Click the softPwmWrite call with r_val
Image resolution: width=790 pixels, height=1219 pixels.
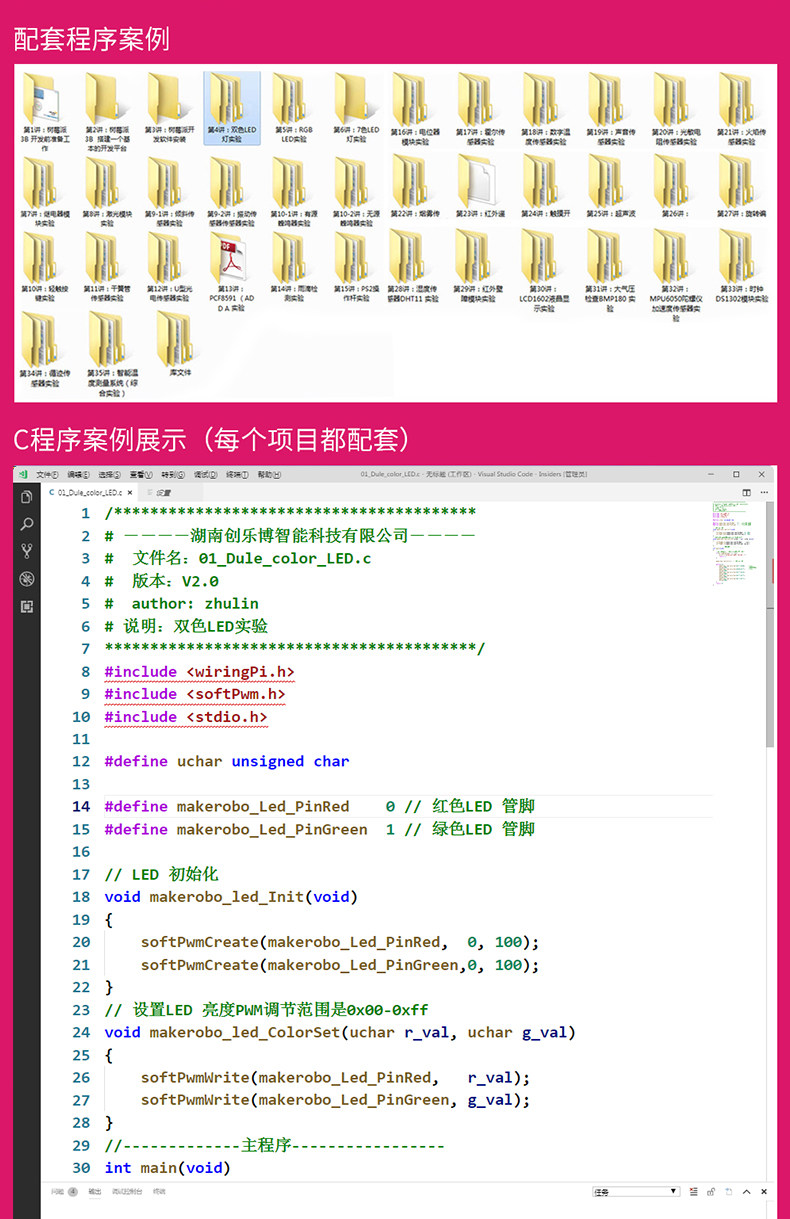pos(336,1077)
